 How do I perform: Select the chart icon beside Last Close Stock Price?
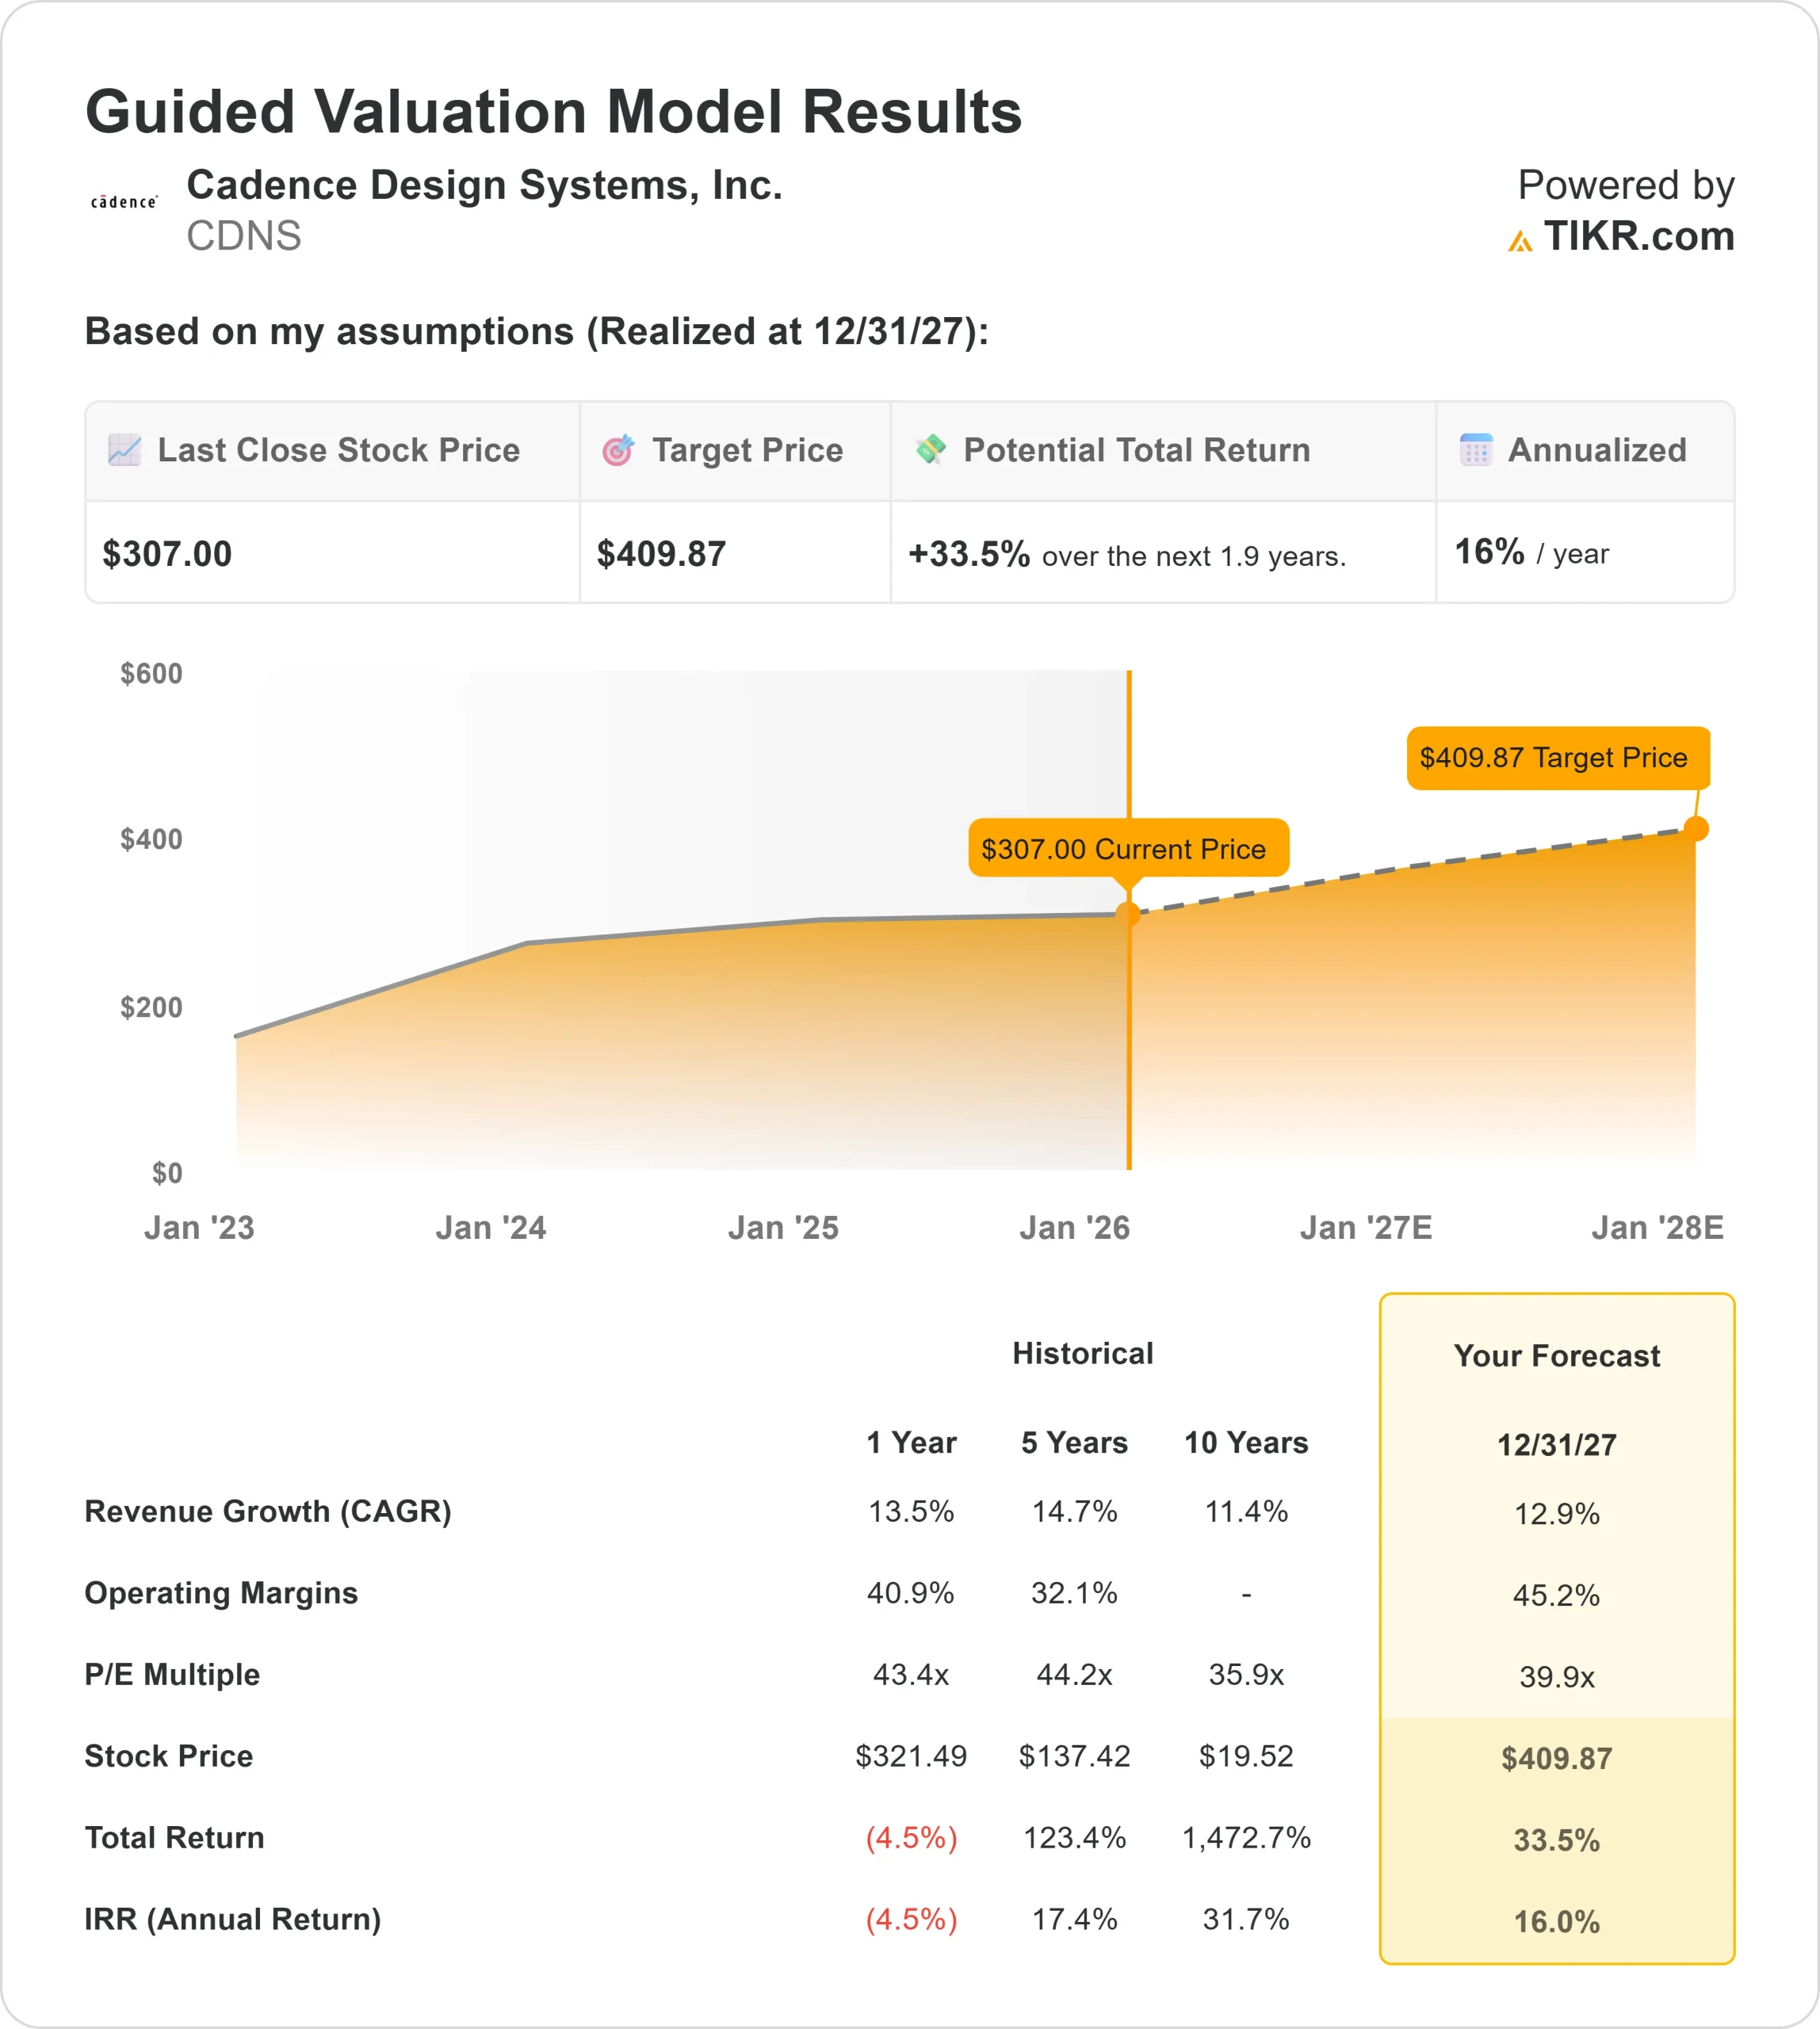[124, 451]
